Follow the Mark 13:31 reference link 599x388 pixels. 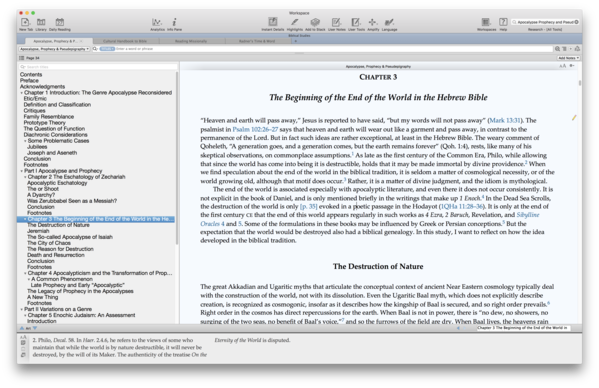click(x=505, y=120)
